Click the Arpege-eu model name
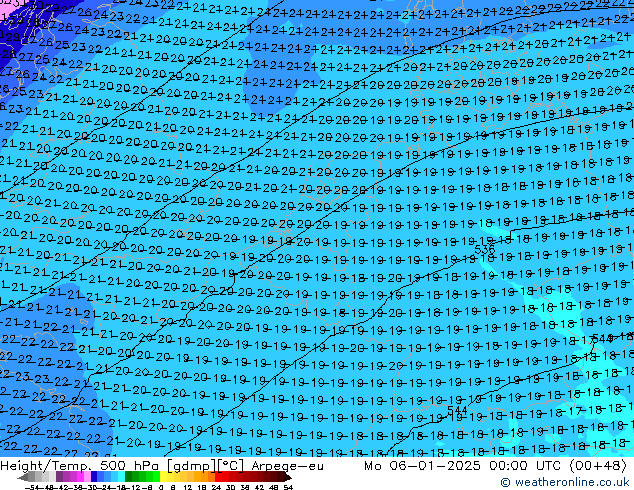The height and width of the screenshot is (490, 634). point(287,466)
